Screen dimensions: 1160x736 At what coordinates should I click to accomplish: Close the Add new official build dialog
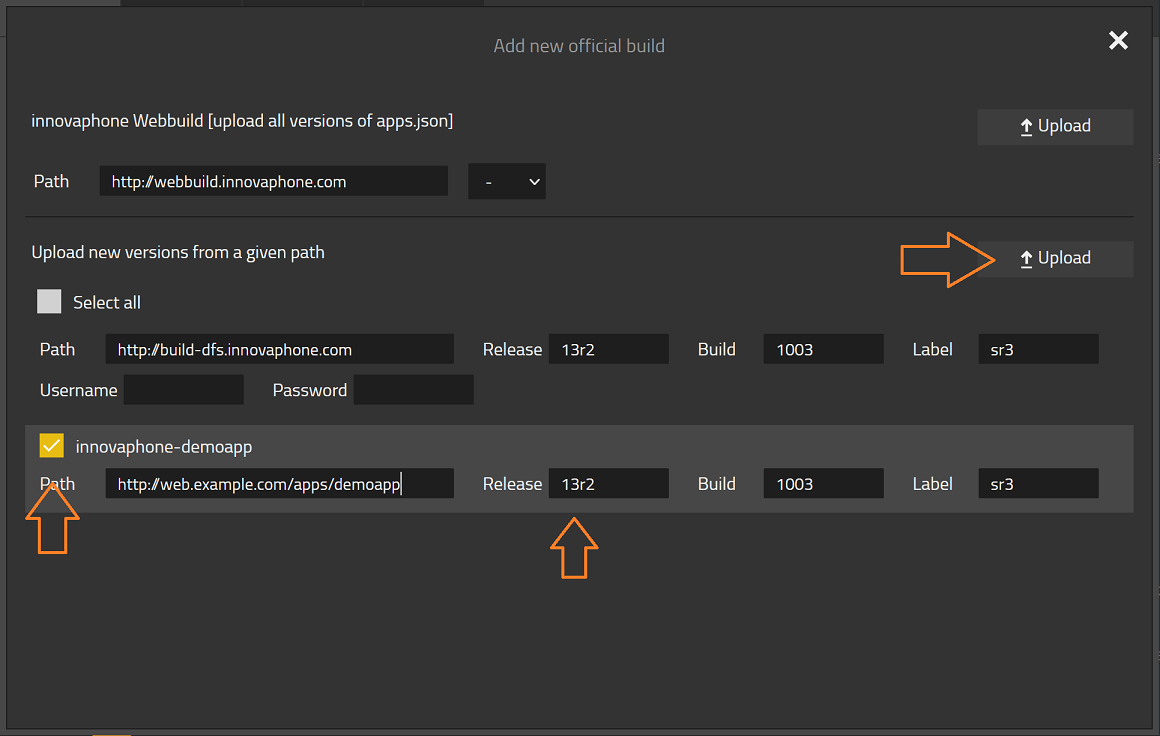click(1118, 40)
